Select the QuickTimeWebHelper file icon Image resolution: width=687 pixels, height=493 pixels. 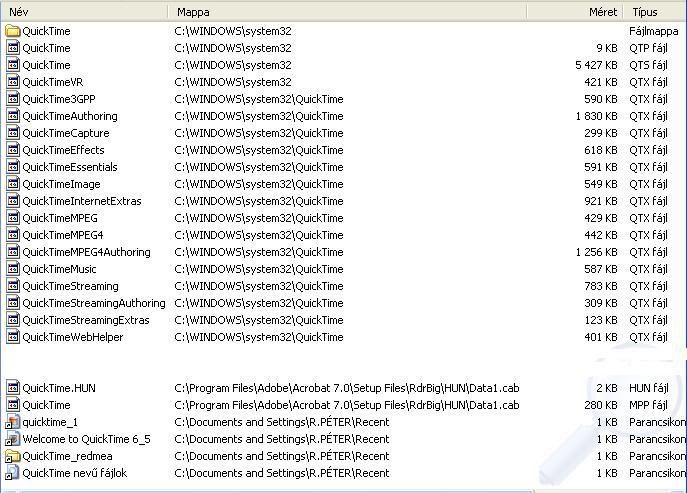(x=13, y=337)
